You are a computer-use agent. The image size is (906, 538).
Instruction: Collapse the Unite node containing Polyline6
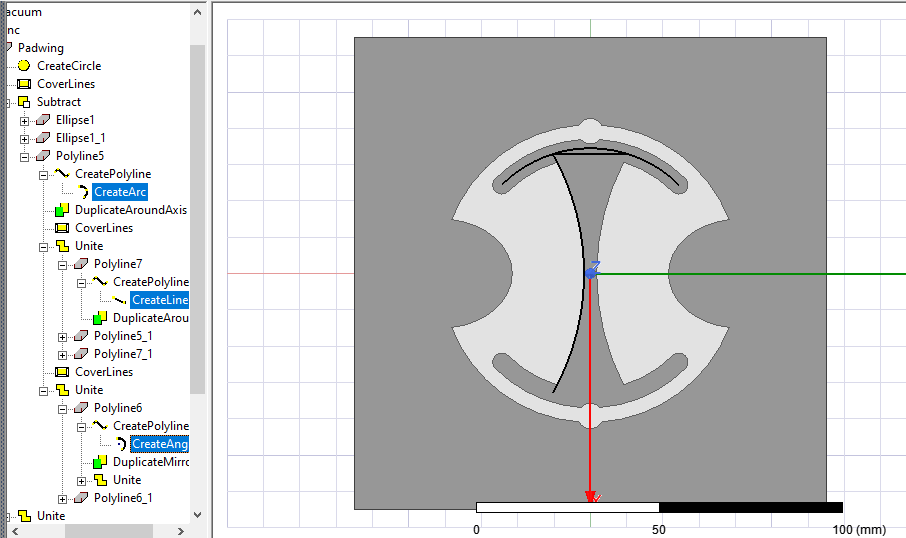click(43, 391)
